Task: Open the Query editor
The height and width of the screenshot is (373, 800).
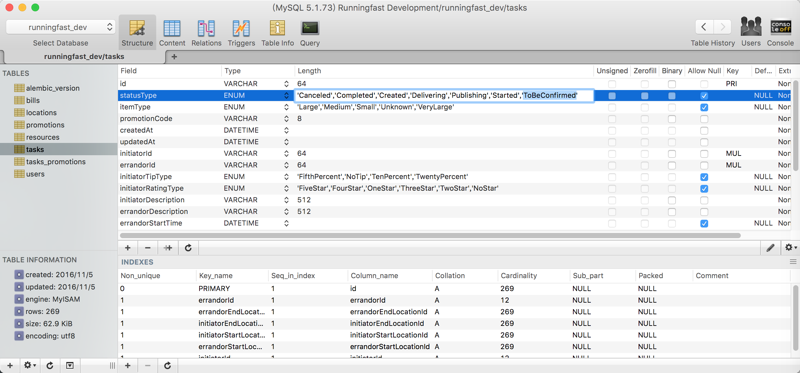Action: pyautogui.click(x=310, y=33)
